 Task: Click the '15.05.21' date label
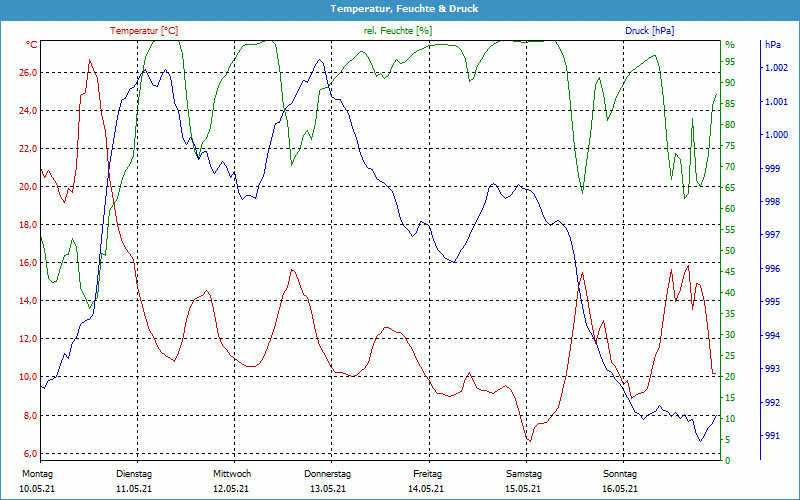point(523,489)
